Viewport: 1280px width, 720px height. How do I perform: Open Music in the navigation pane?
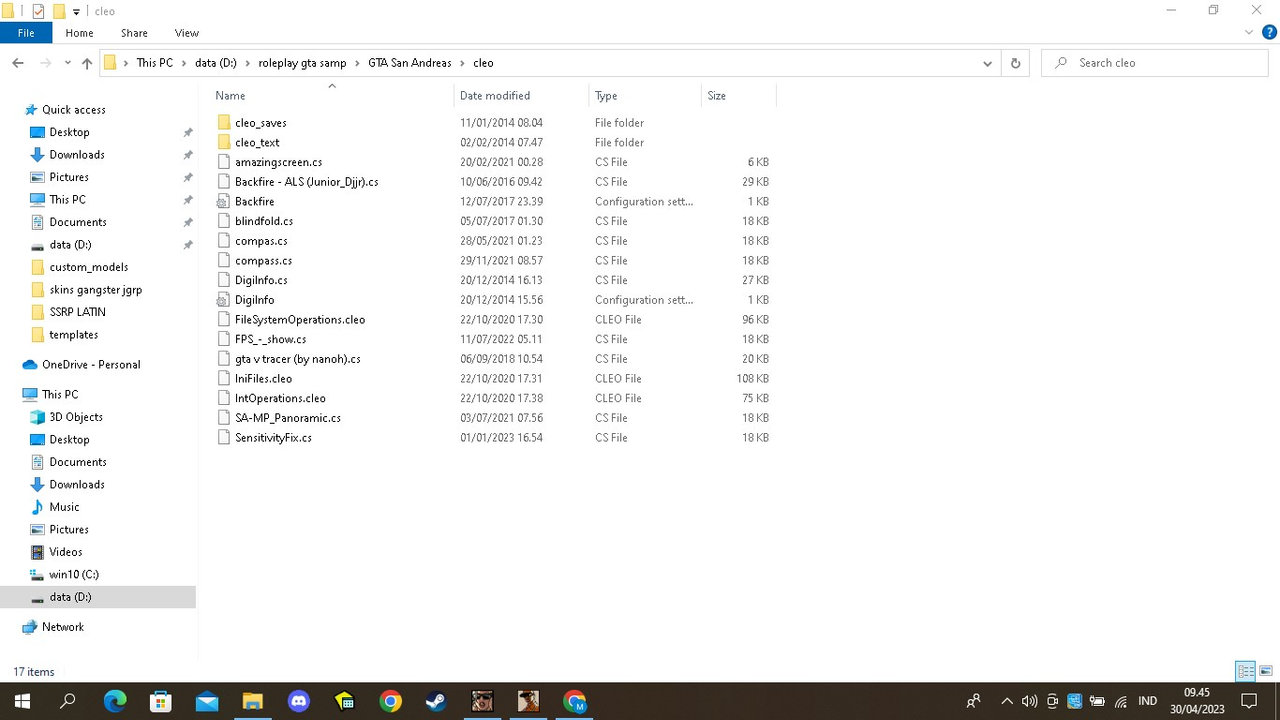coord(64,507)
